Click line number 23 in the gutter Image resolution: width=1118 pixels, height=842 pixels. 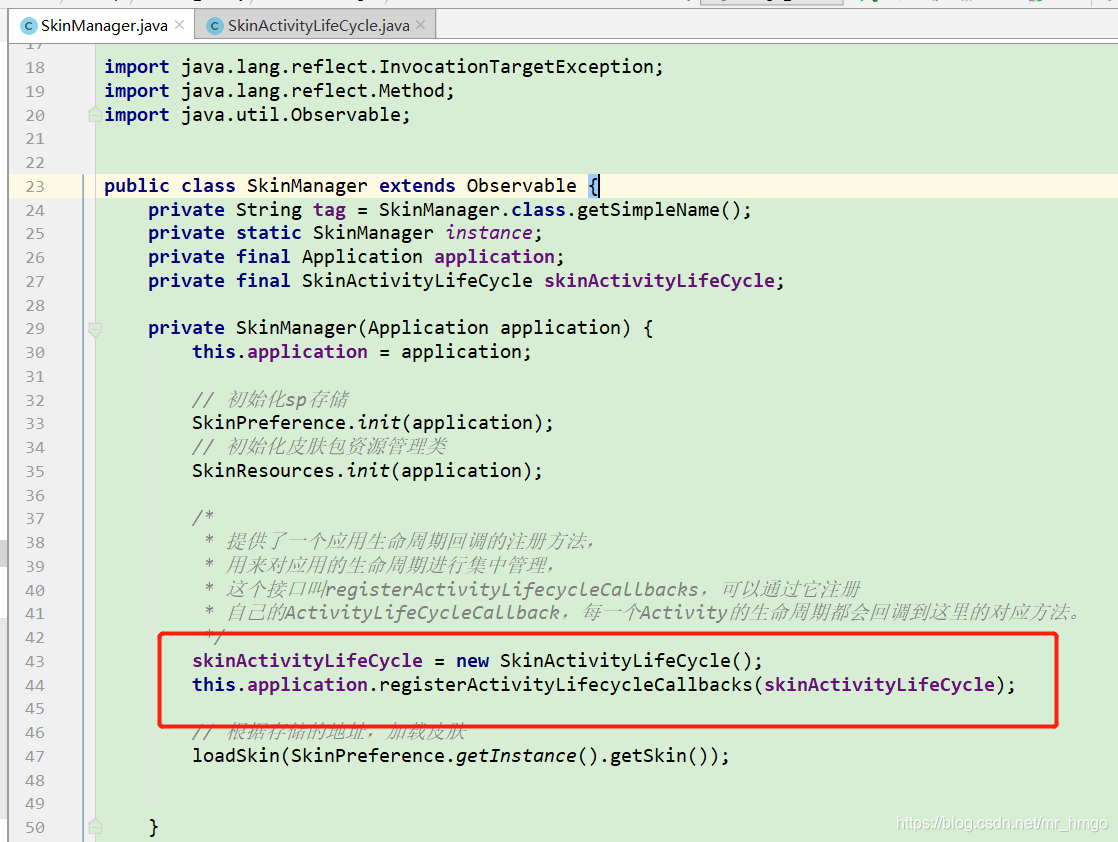(x=35, y=187)
